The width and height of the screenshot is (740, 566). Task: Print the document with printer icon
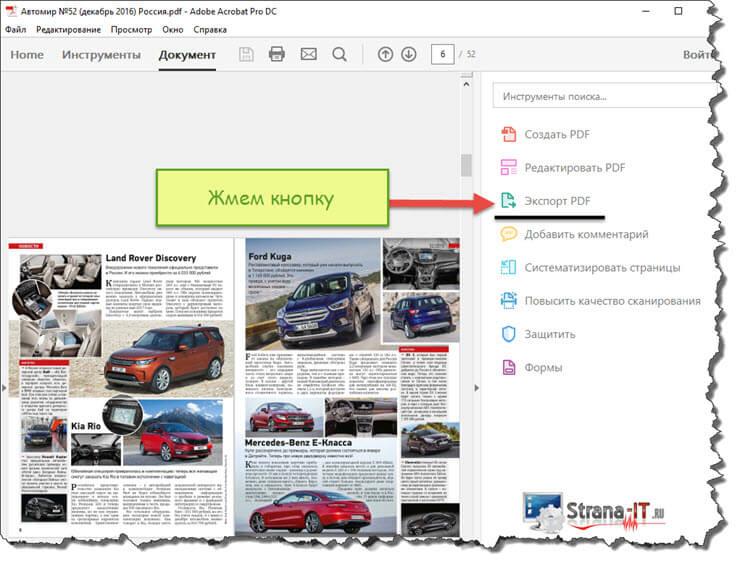277,54
